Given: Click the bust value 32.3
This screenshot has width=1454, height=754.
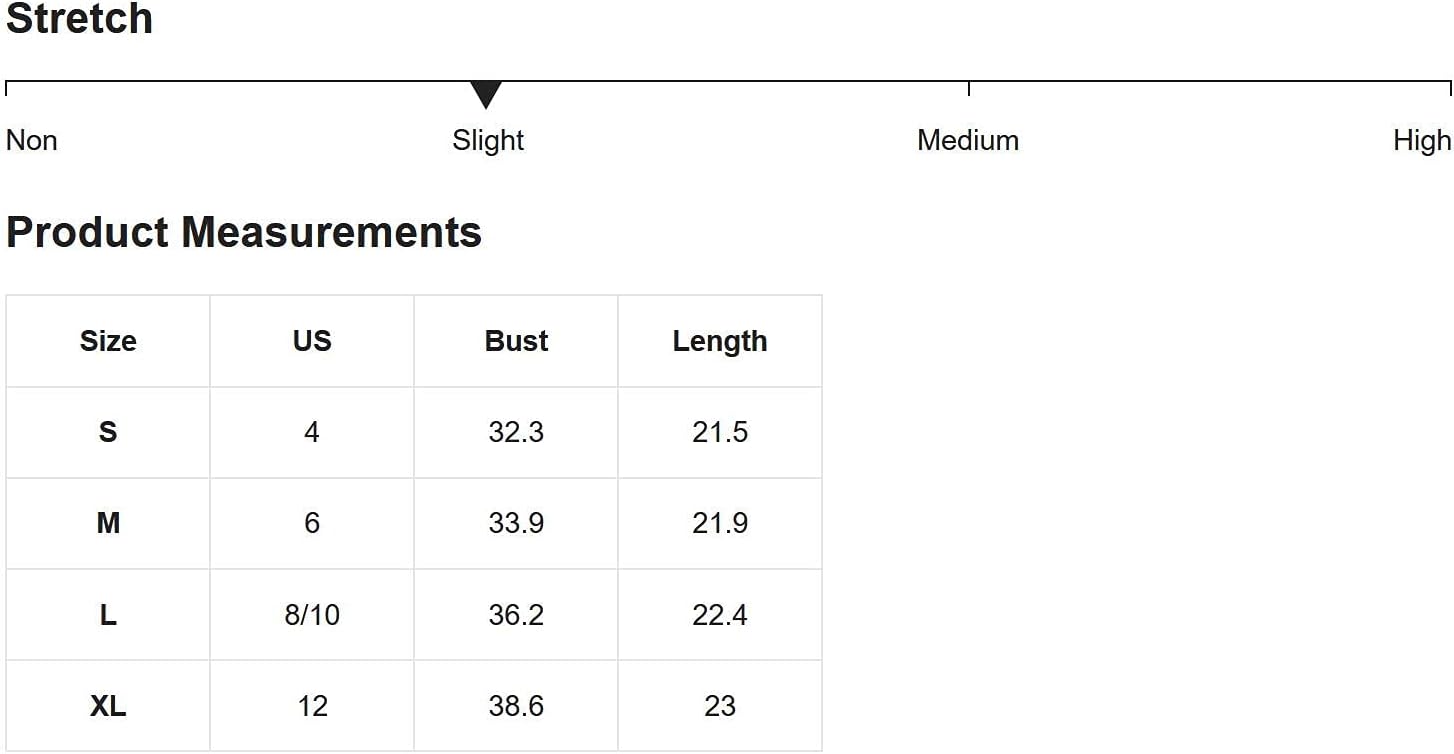Looking at the screenshot, I should pyautogui.click(x=516, y=432).
